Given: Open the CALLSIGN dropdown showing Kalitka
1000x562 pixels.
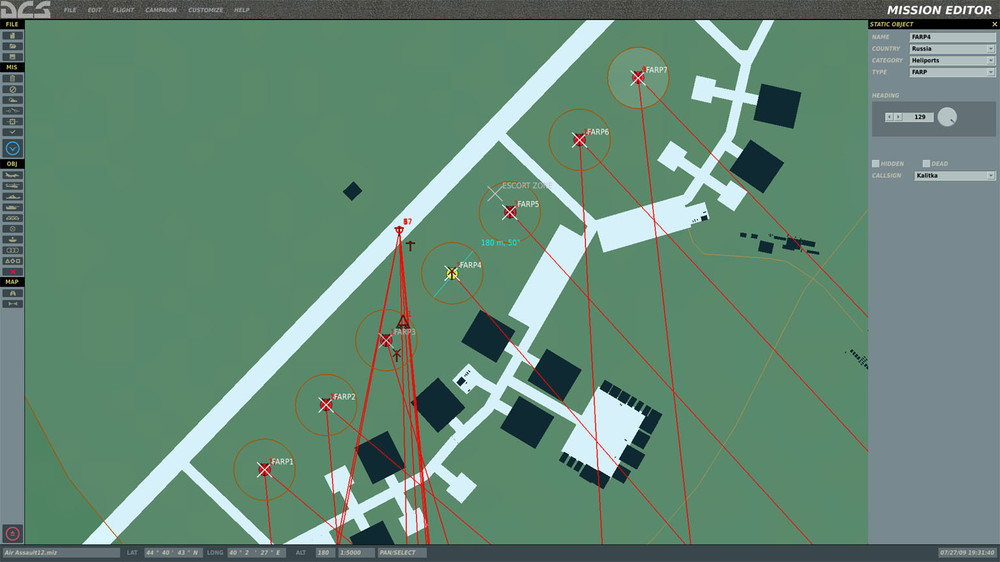Looking at the screenshot, I should [955, 175].
